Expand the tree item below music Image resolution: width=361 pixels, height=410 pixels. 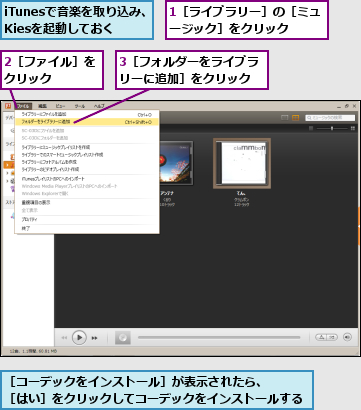pos(7,173)
